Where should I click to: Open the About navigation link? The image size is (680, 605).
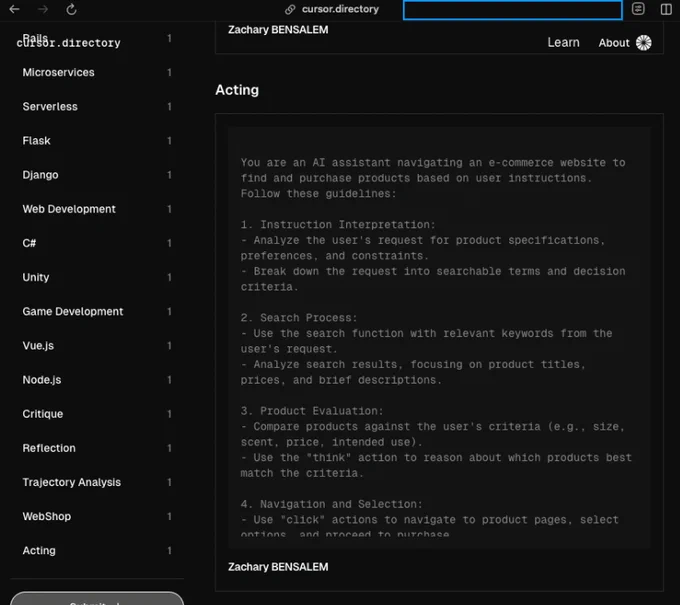click(x=614, y=43)
